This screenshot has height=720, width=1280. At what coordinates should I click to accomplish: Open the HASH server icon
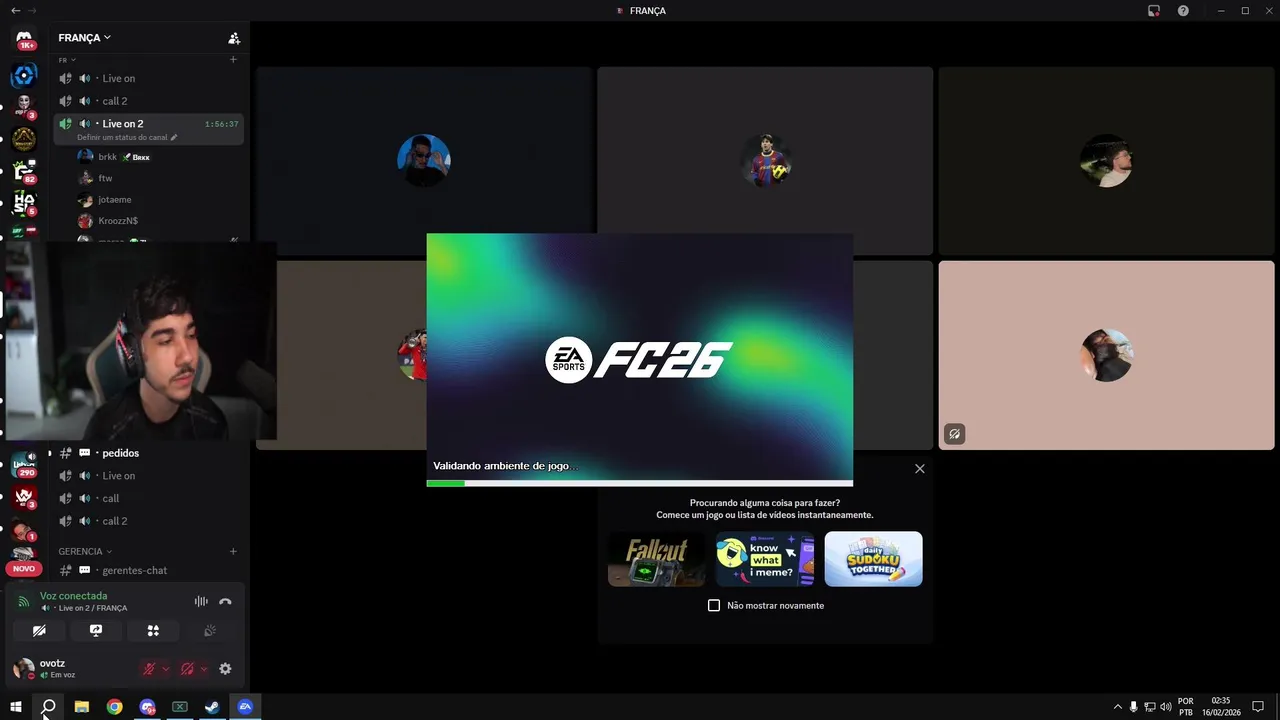coord(24,203)
